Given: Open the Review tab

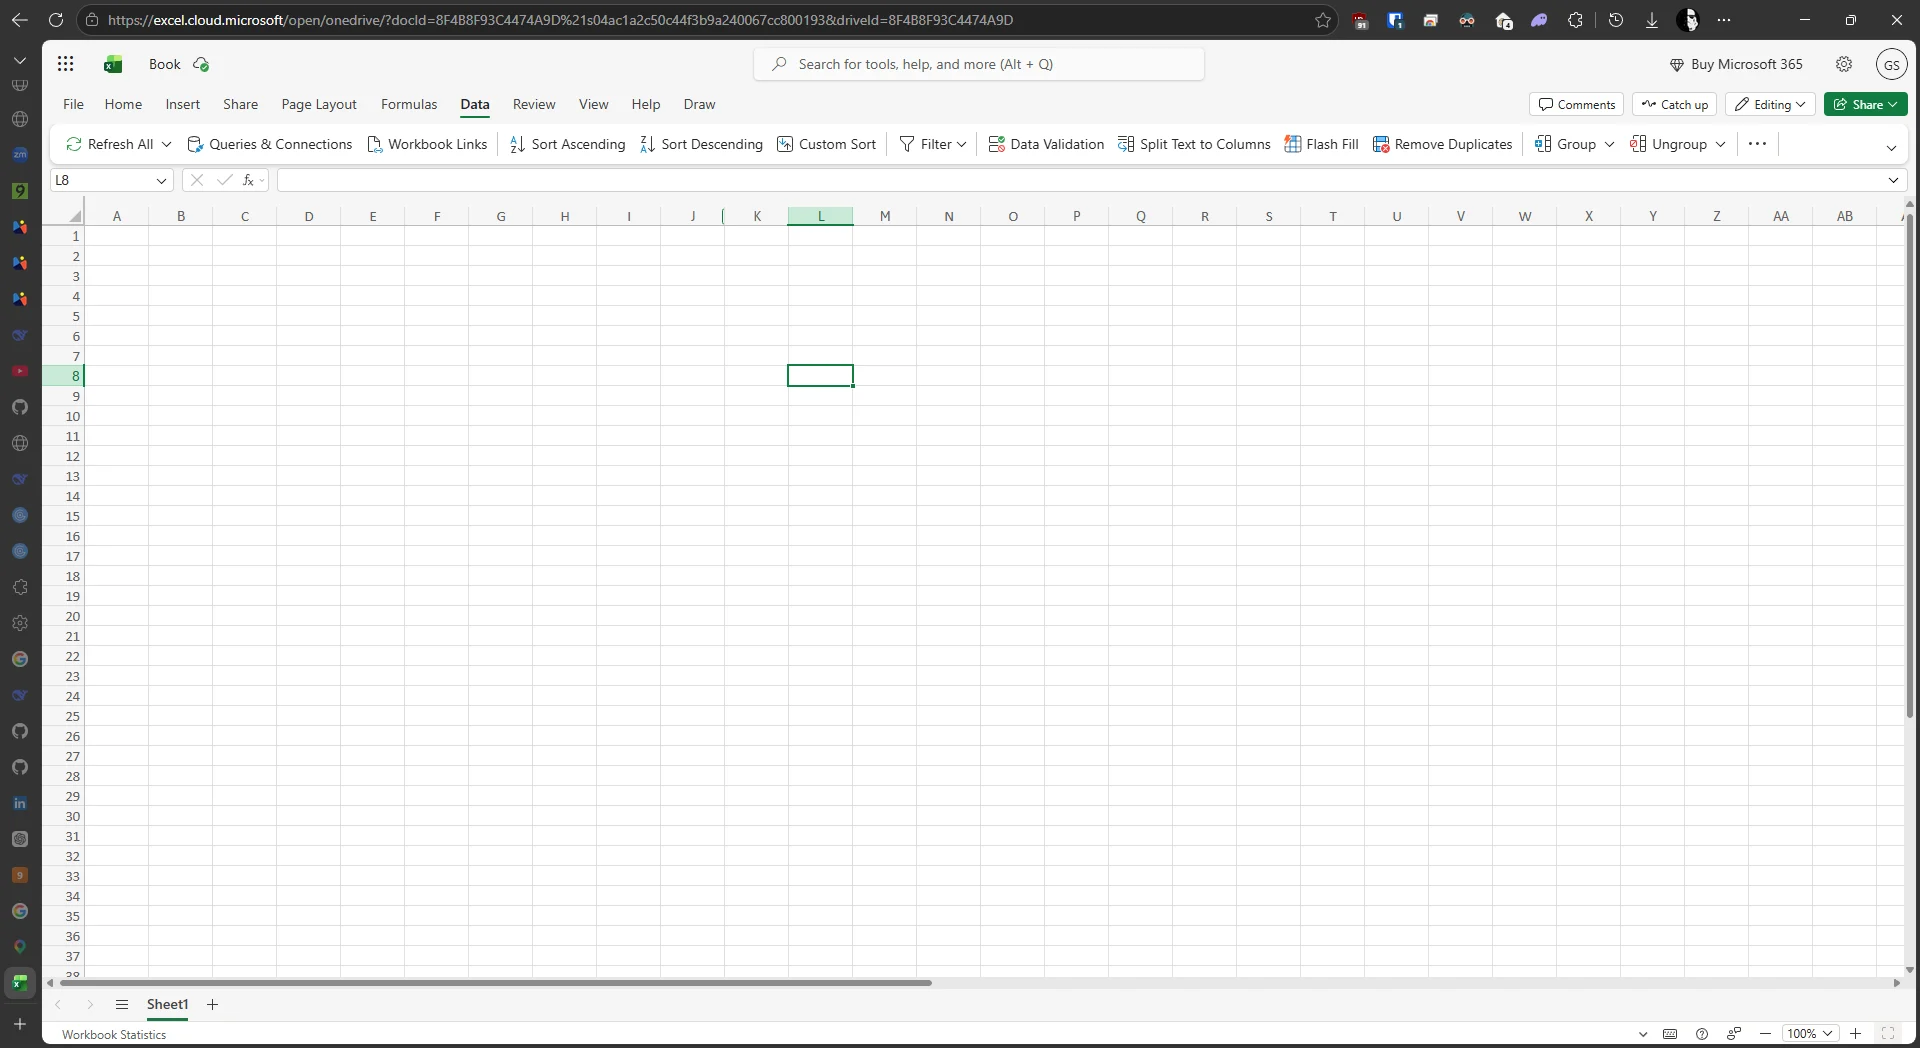Looking at the screenshot, I should (x=534, y=104).
